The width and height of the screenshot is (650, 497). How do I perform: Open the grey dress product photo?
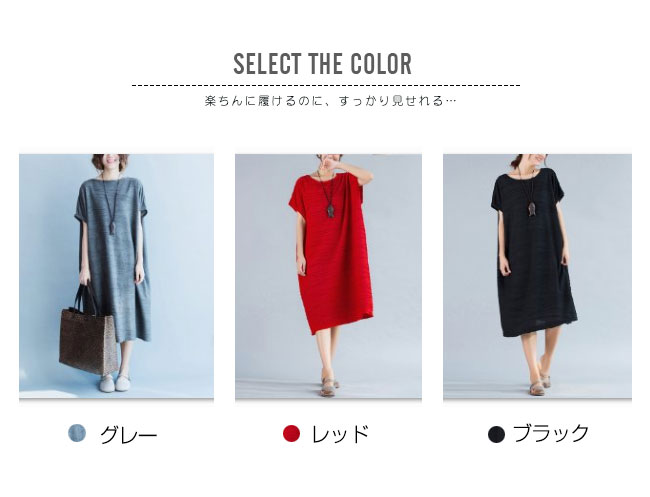coord(116,276)
